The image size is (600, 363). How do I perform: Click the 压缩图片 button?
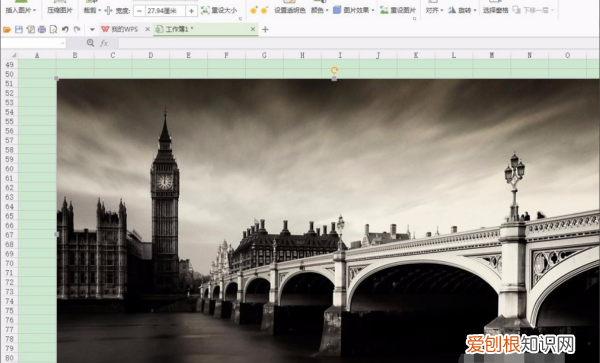tap(60, 10)
